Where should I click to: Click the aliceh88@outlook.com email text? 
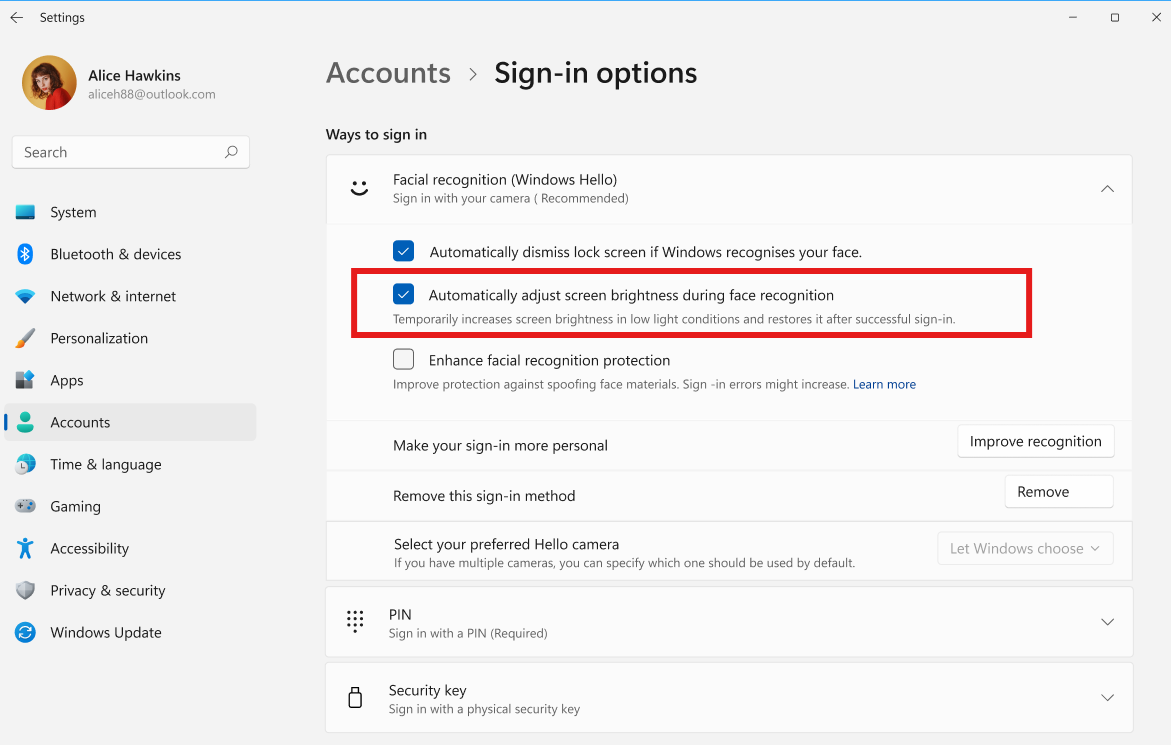(152, 95)
